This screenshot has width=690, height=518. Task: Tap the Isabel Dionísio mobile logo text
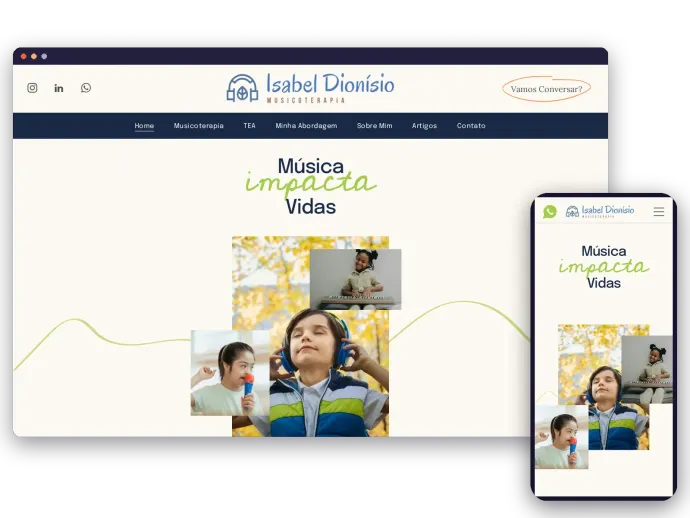(608, 210)
